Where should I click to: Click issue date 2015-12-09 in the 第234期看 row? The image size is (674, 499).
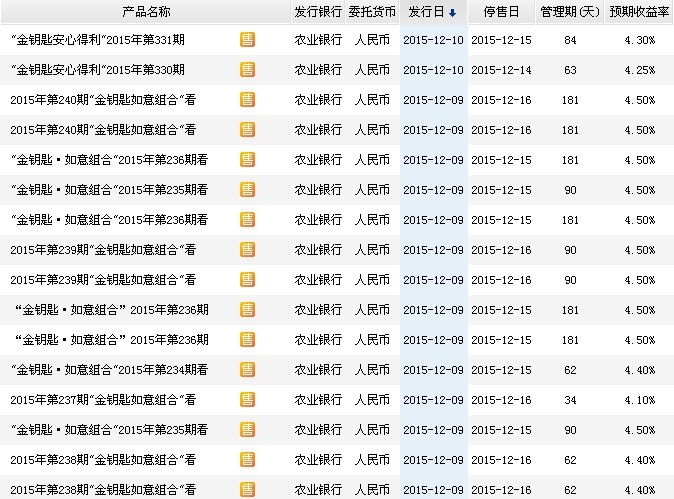pyautogui.click(x=433, y=370)
